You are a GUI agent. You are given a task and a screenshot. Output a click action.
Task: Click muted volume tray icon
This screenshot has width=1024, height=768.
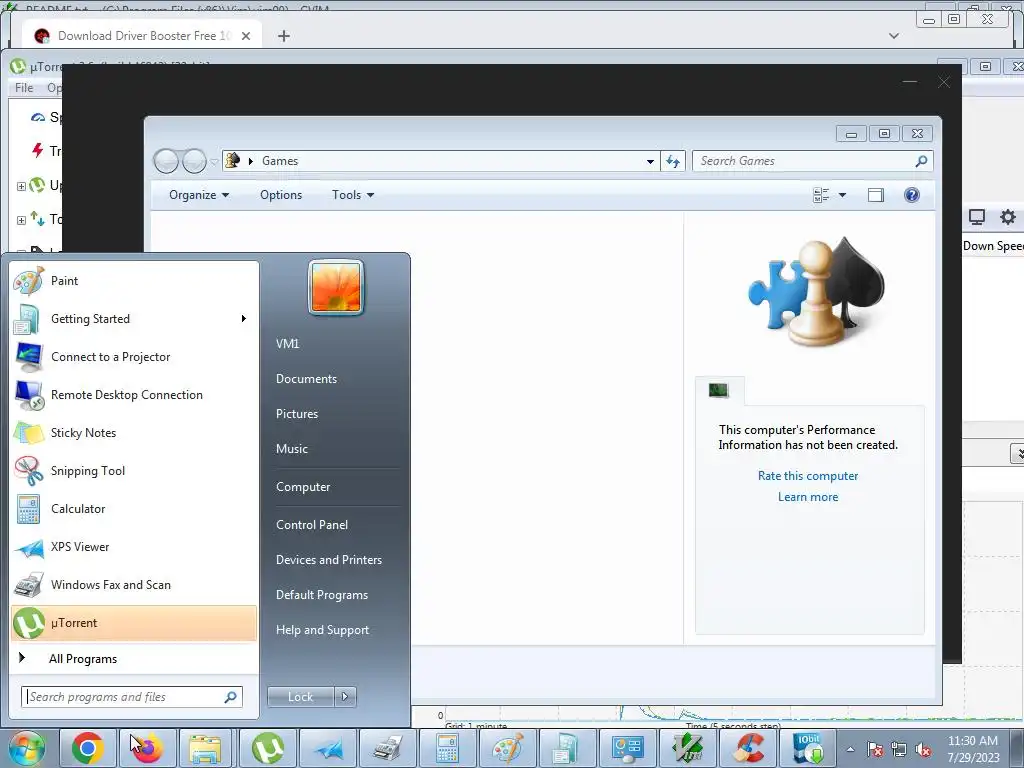[923, 750]
